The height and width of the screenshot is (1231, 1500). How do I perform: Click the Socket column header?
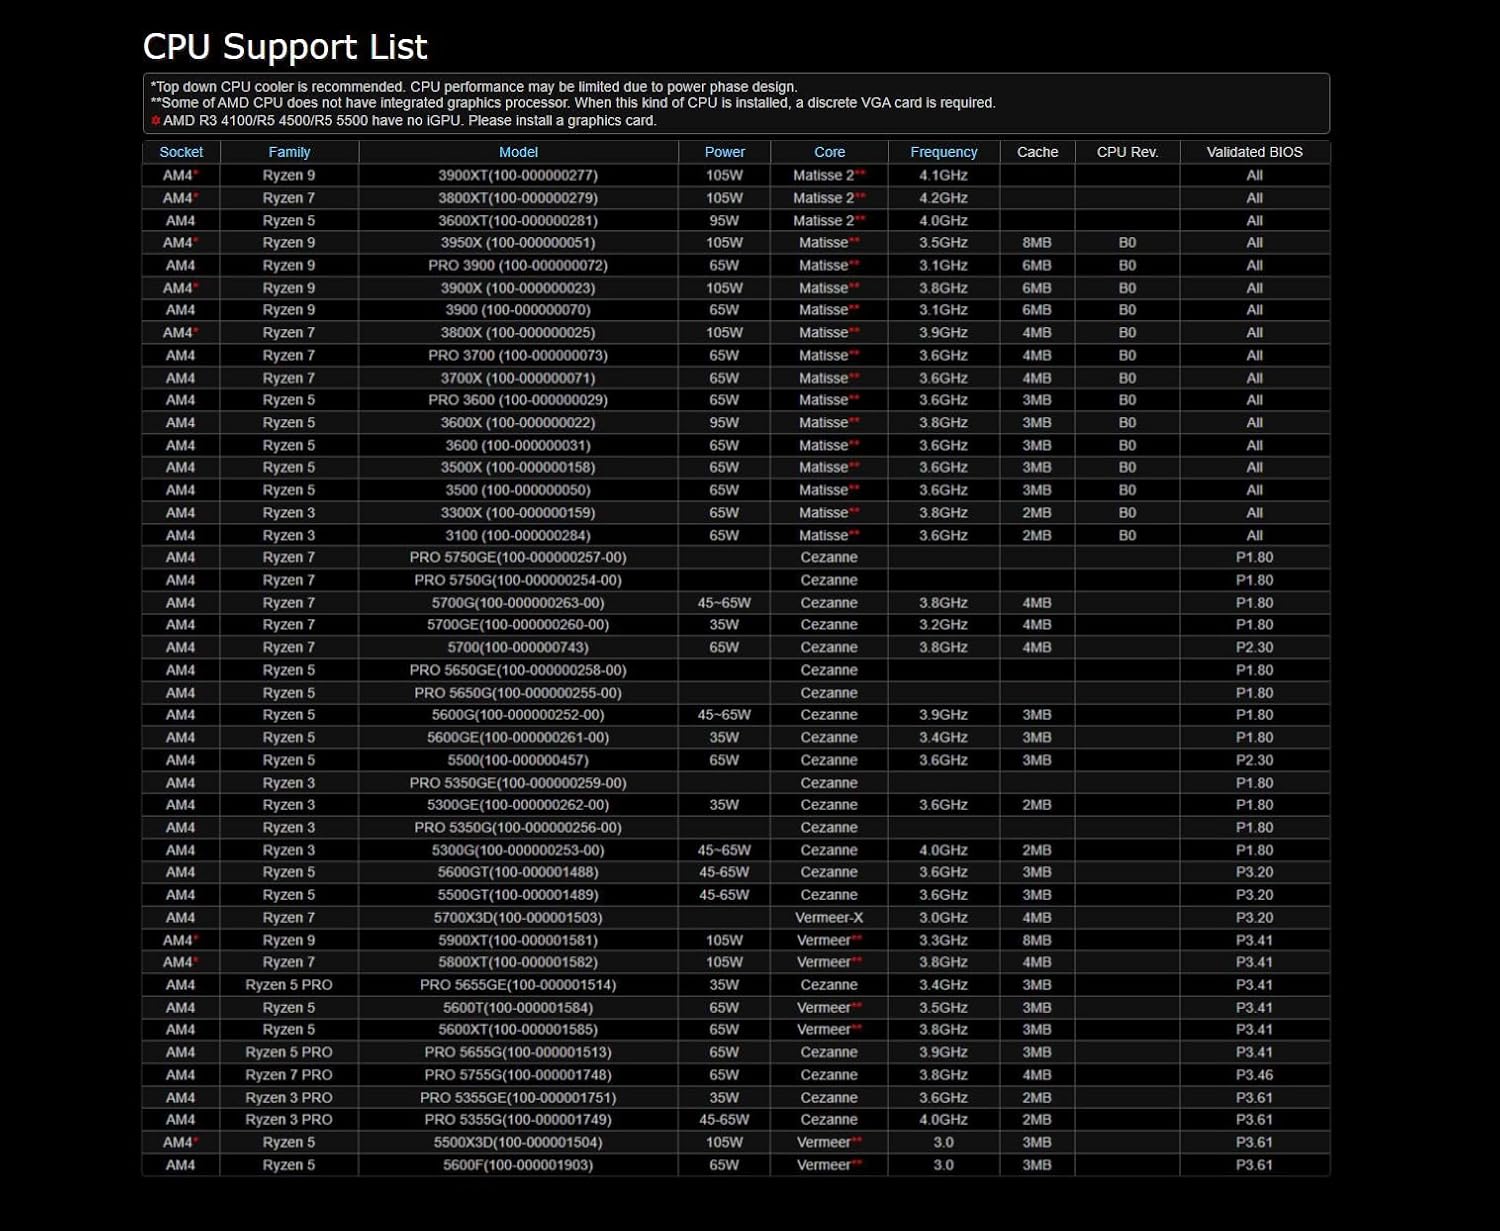(x=181, y=152)
